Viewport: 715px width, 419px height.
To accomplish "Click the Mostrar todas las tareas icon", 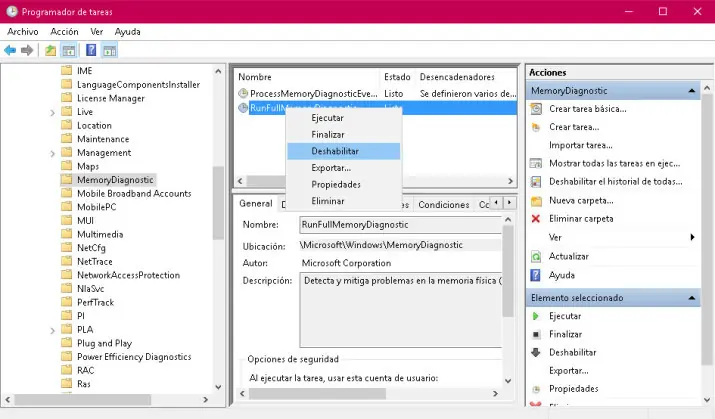I will pos(536,163).
